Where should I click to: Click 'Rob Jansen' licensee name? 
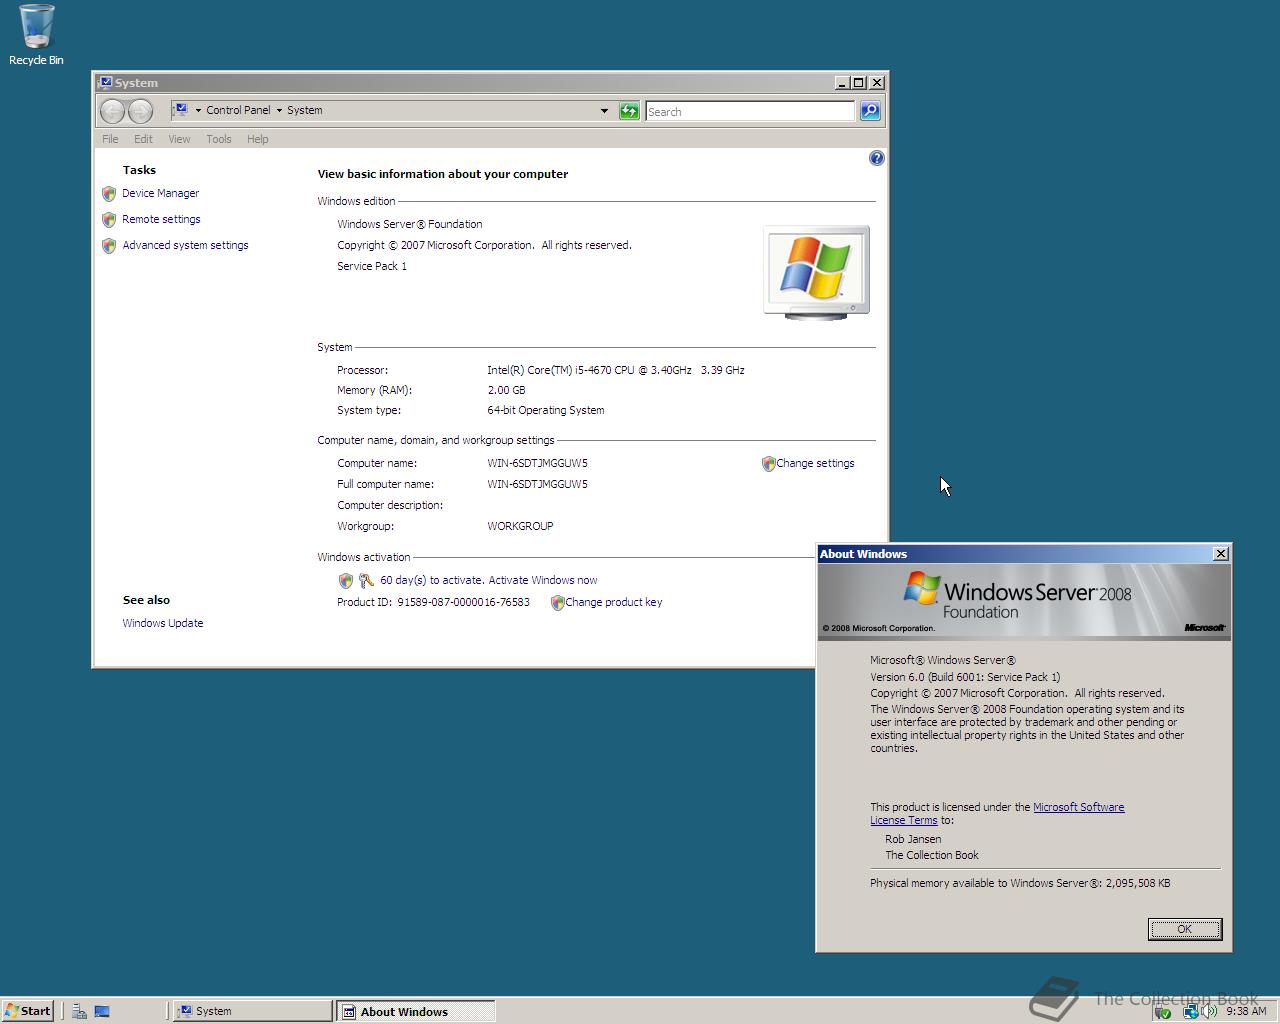click(913, 839)
